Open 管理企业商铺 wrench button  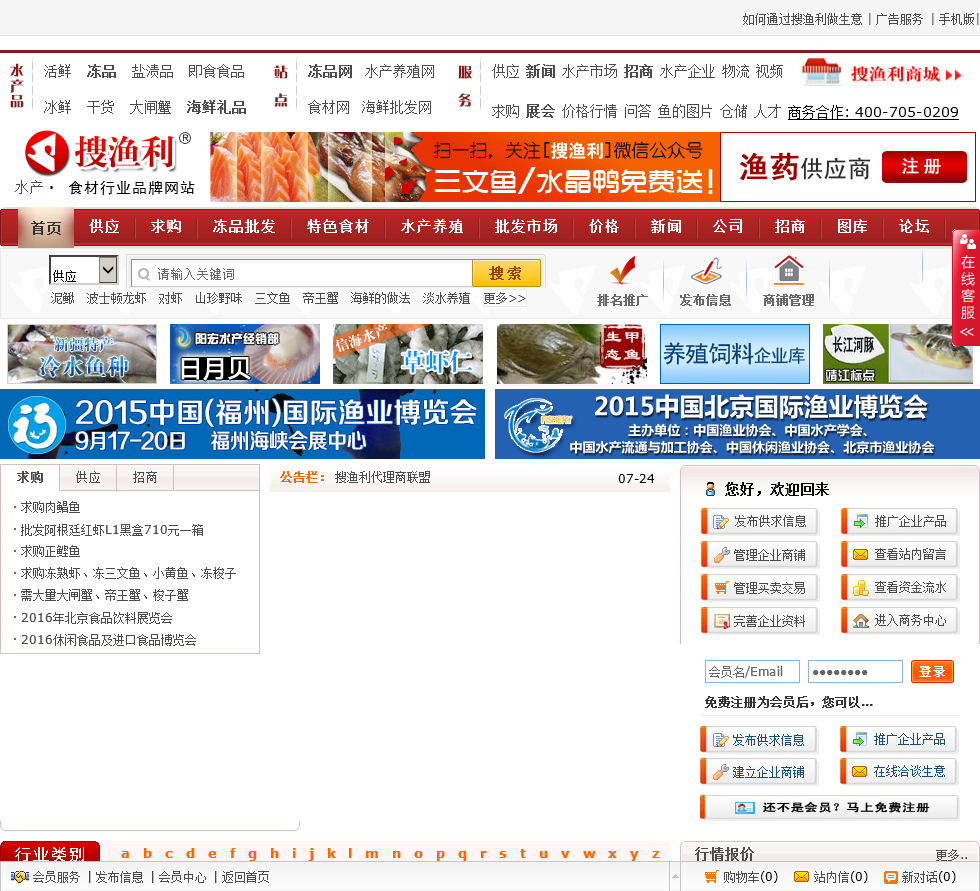[x=760, y=555]
